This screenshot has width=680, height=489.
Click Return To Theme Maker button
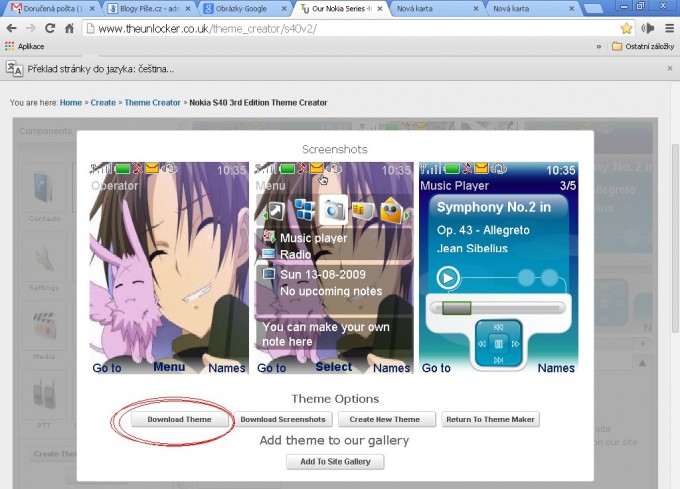click(x=490, y=419)
